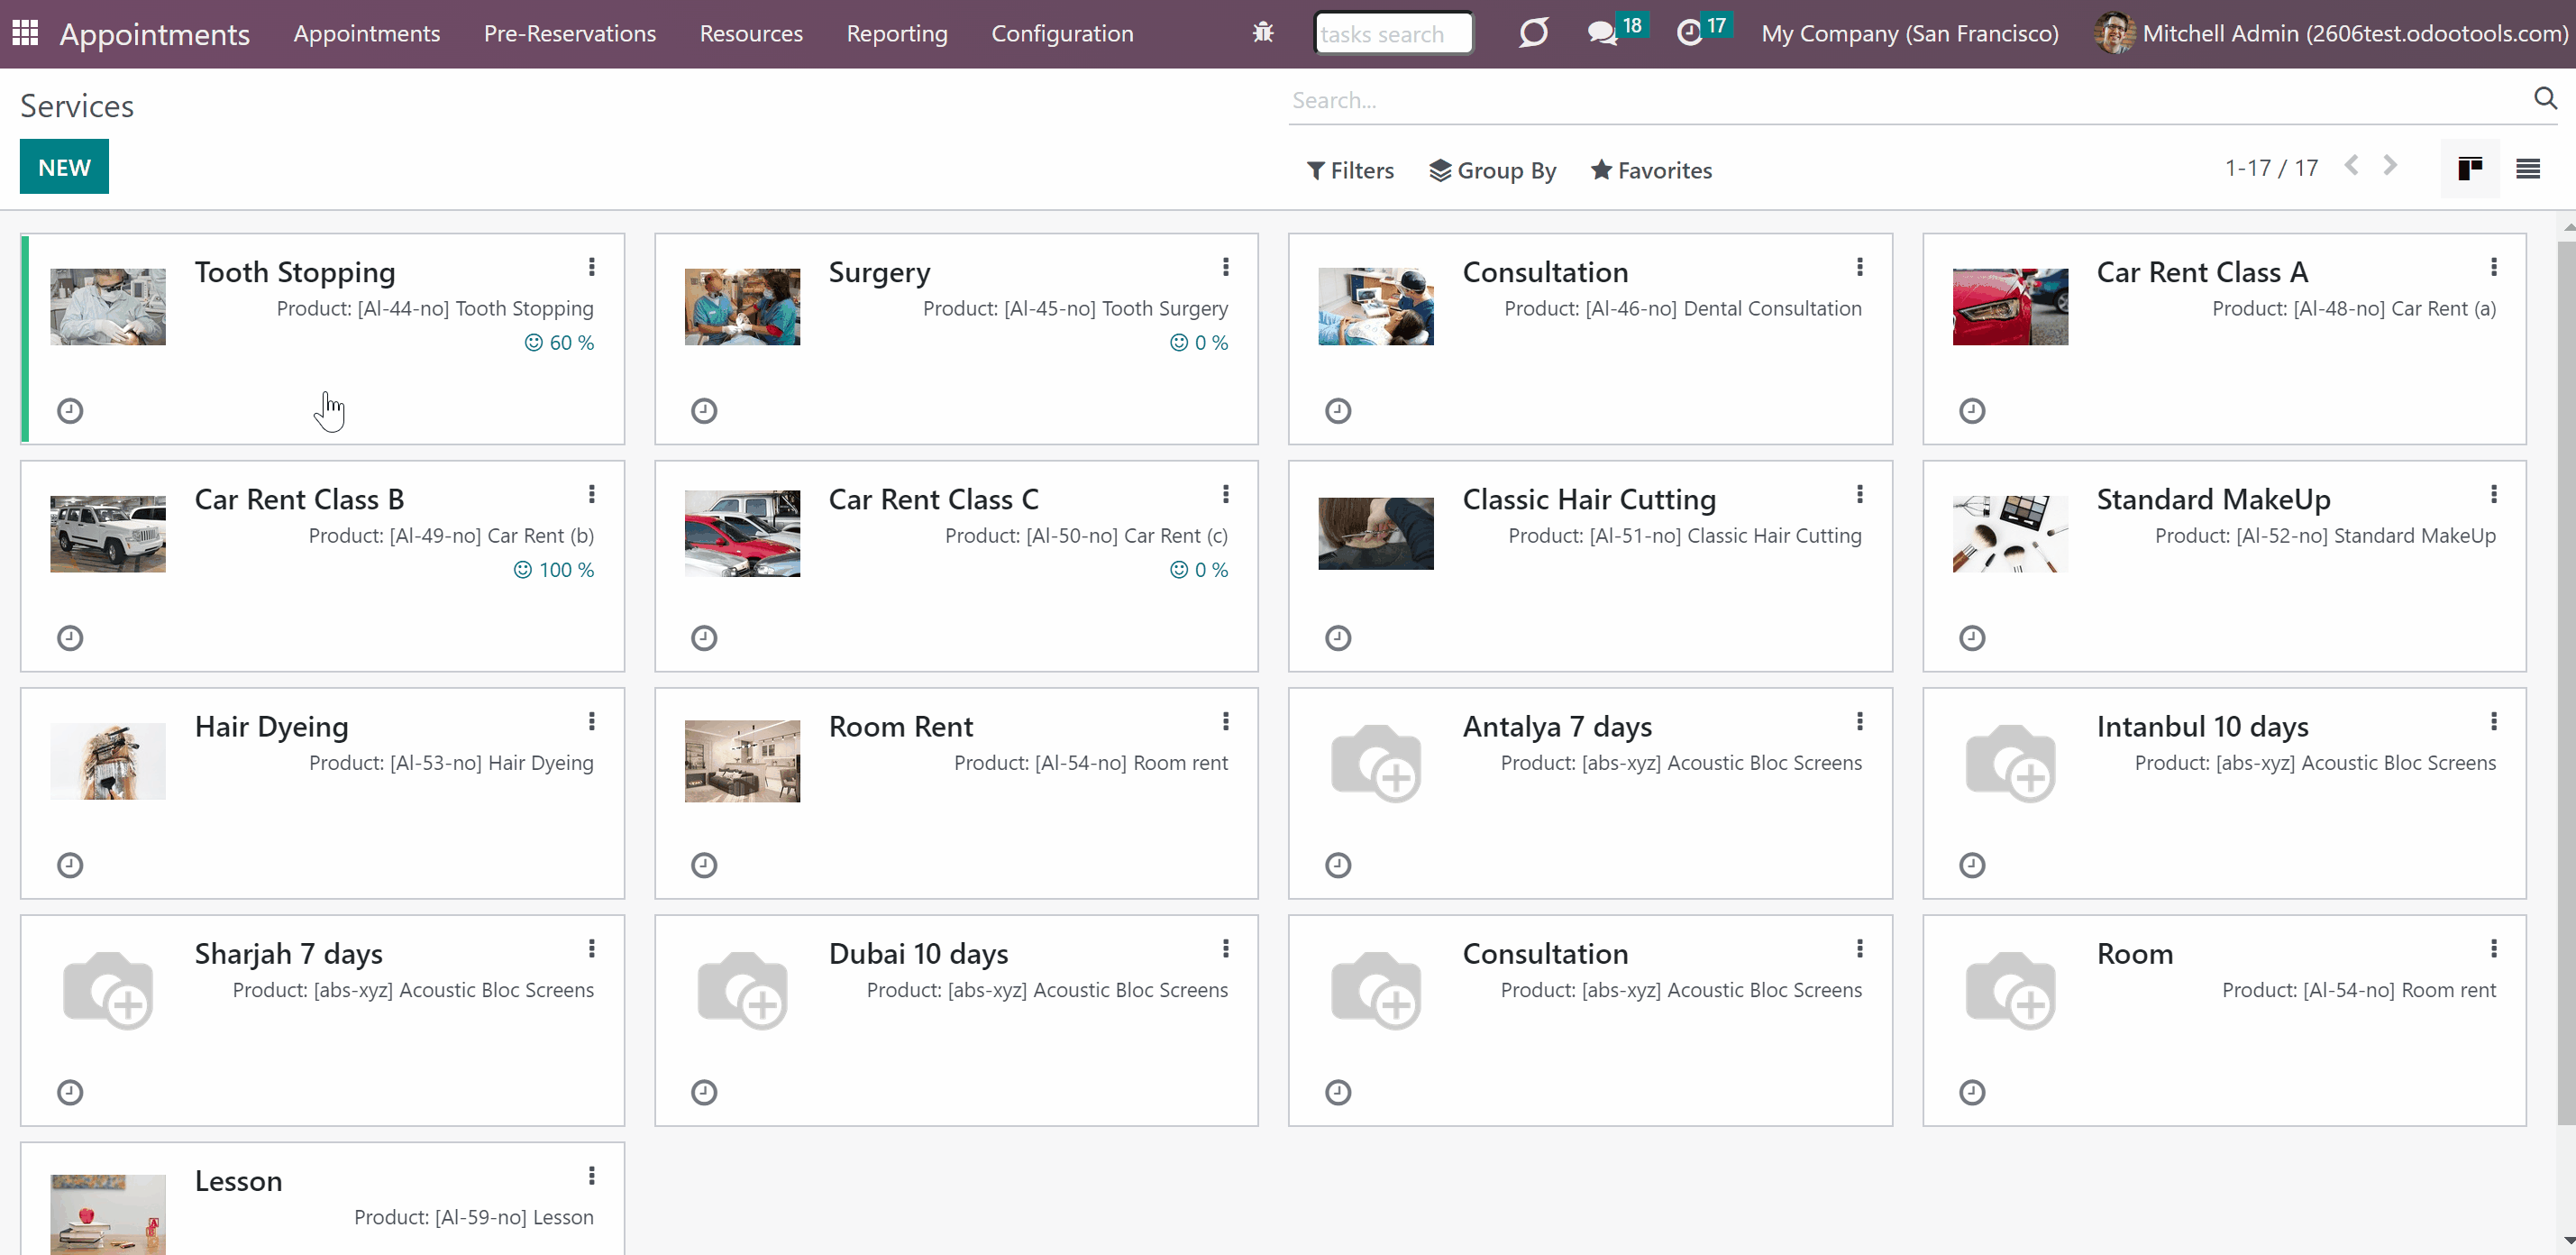
Task: Expand the Favorites dropdown
Action: click(1651, 170)
